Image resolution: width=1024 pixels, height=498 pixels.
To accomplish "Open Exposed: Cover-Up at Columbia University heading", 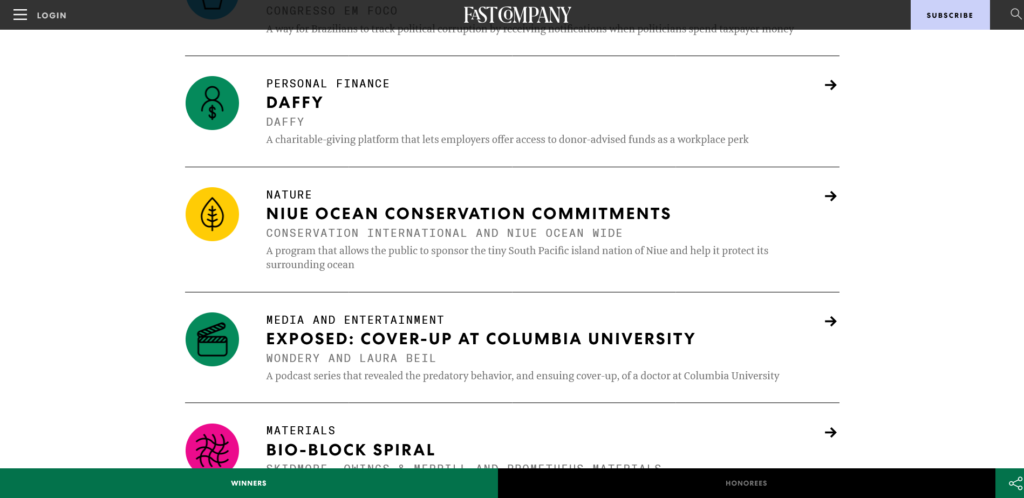I will 480,338.
